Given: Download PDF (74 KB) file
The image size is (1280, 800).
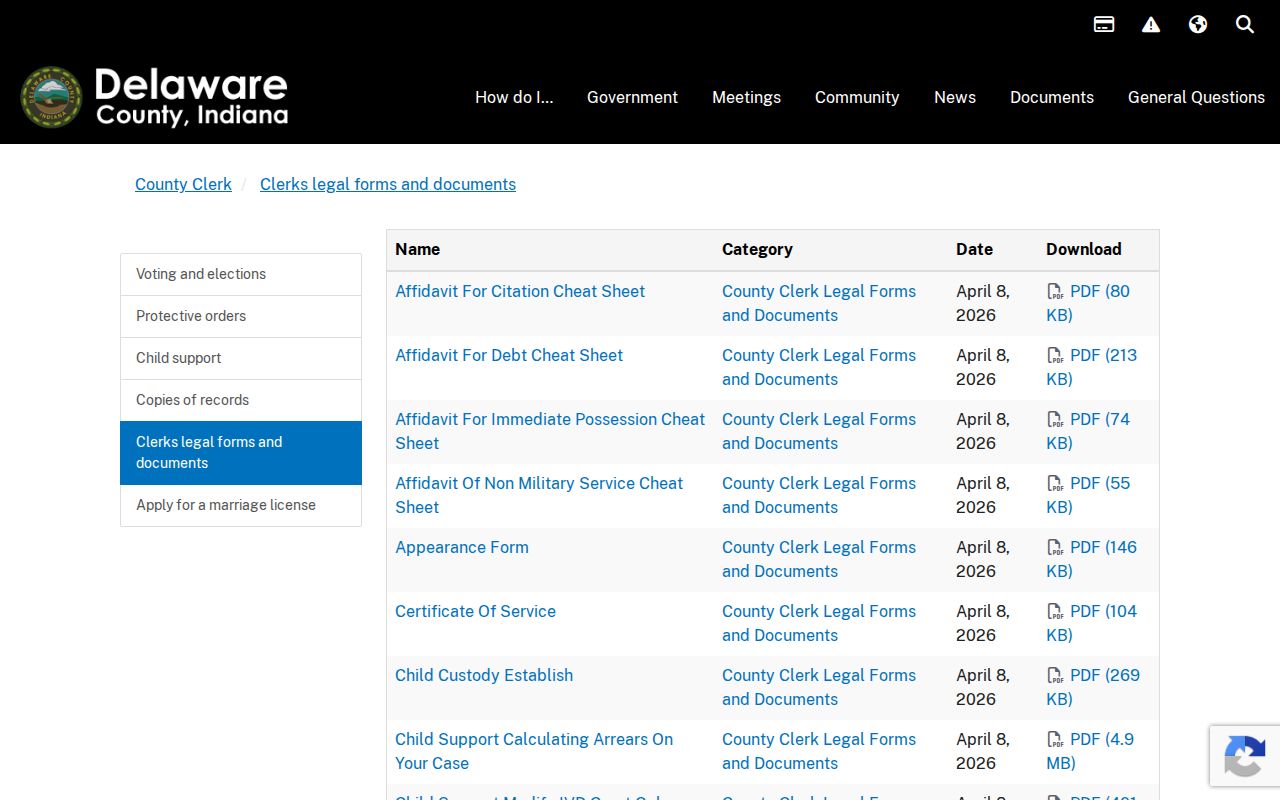Looking at the screenshot, I should pyautogui.click(x=1088, y=431).
